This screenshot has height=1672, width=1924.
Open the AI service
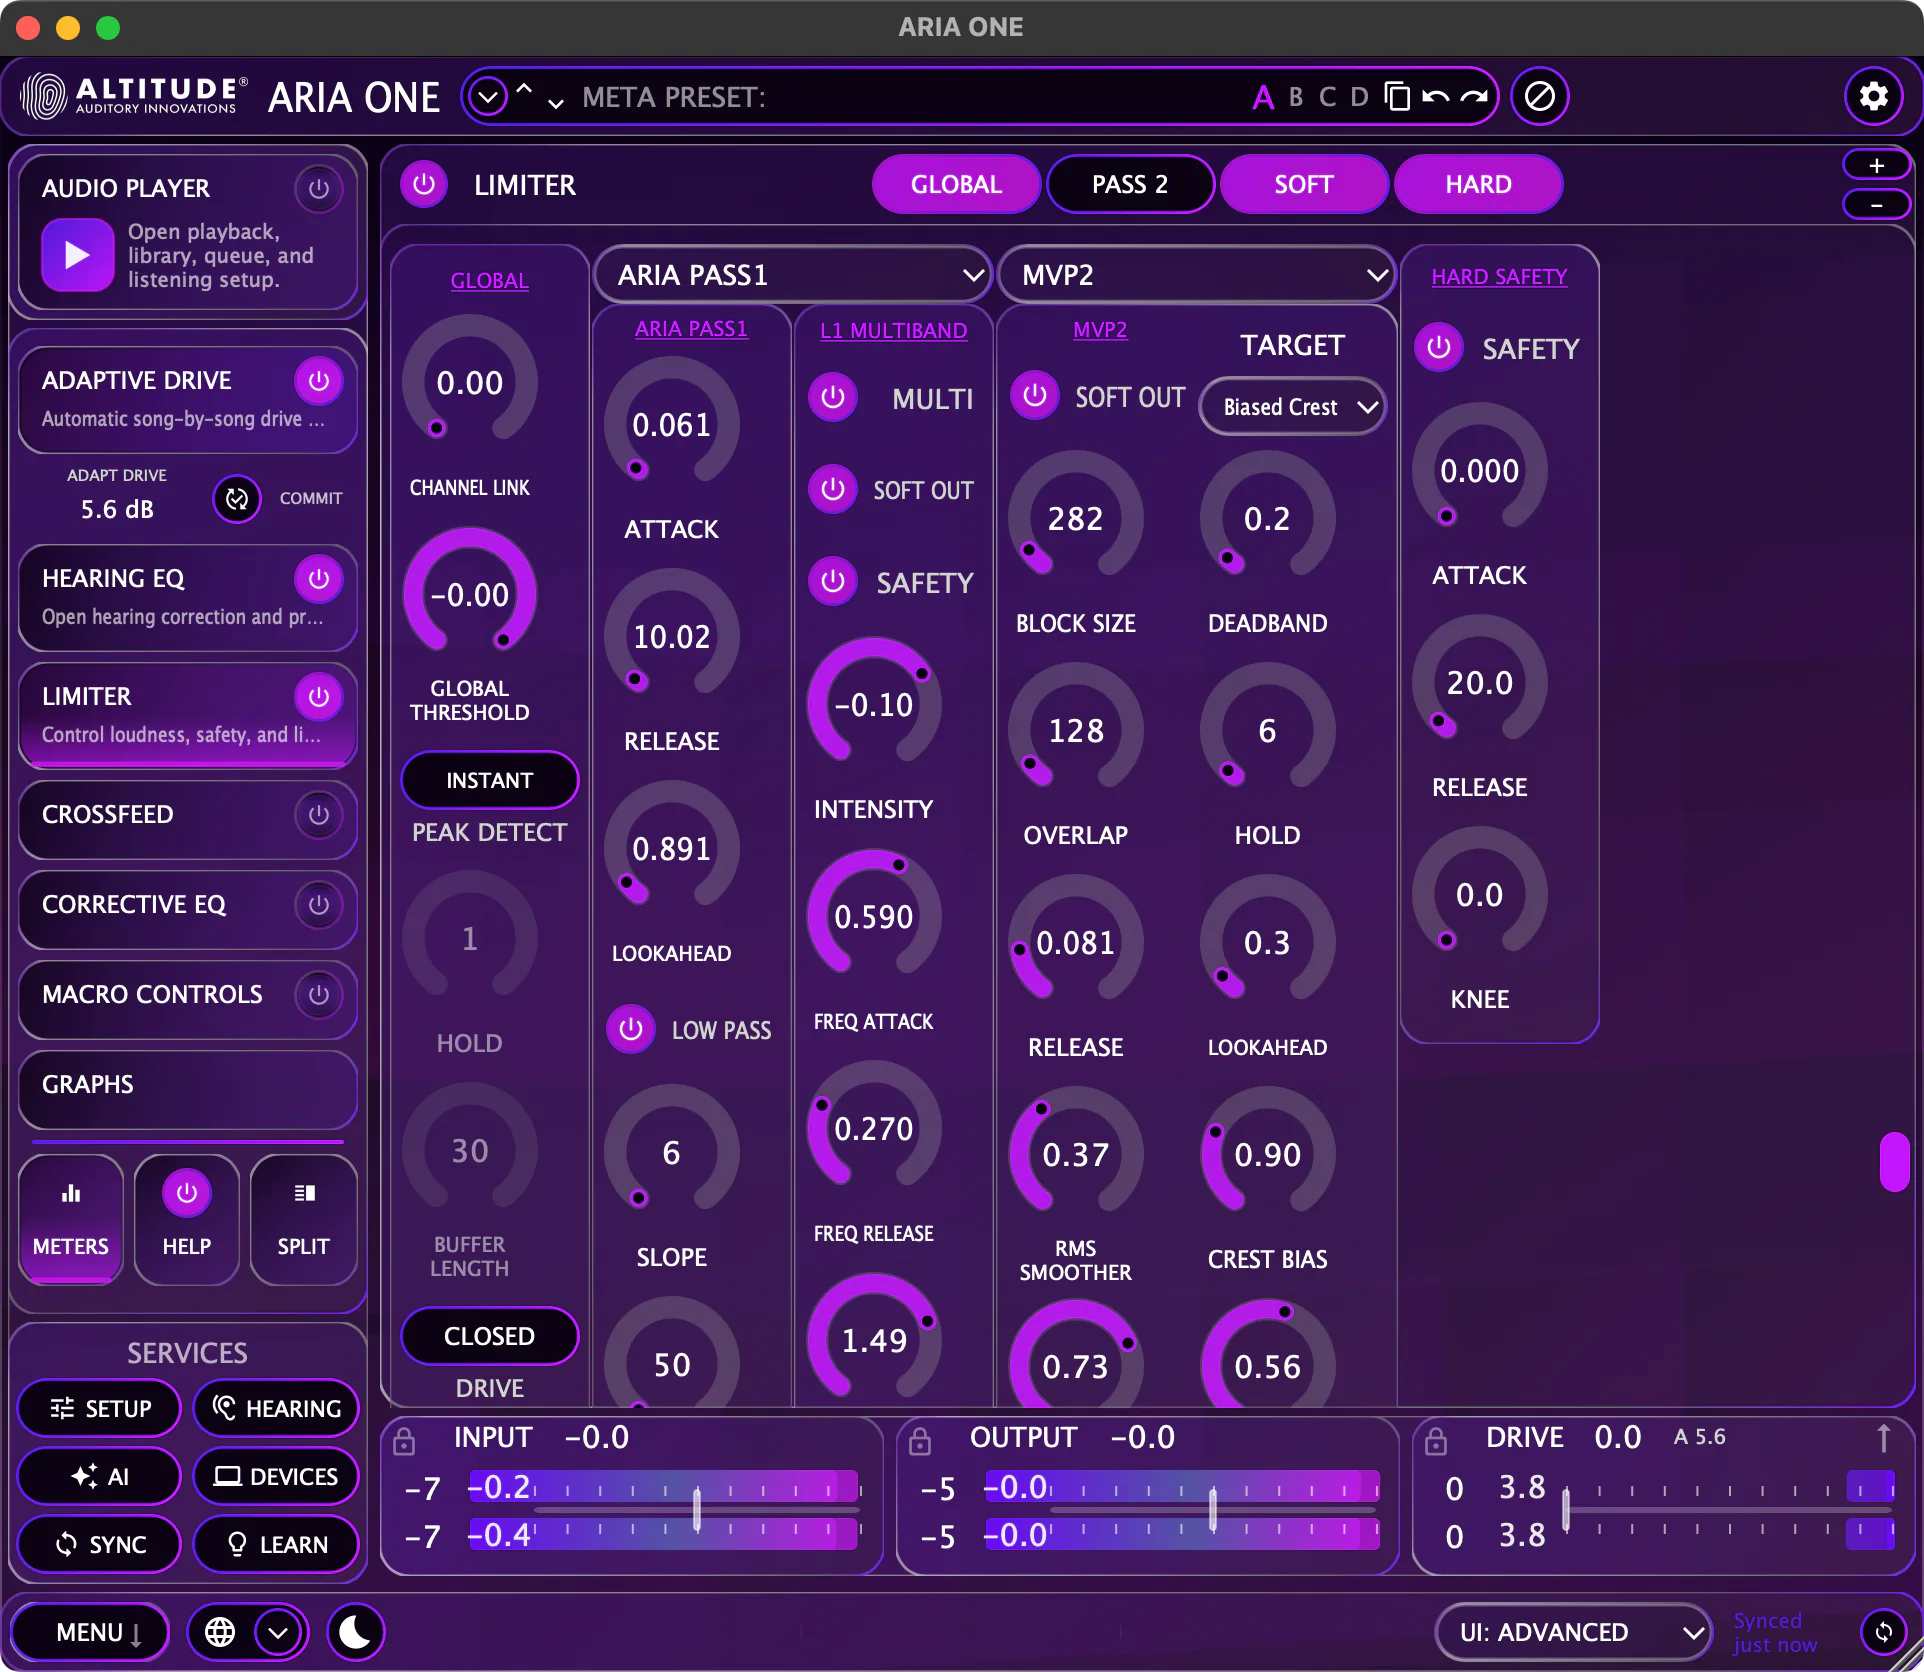(x=100, y=1476)
